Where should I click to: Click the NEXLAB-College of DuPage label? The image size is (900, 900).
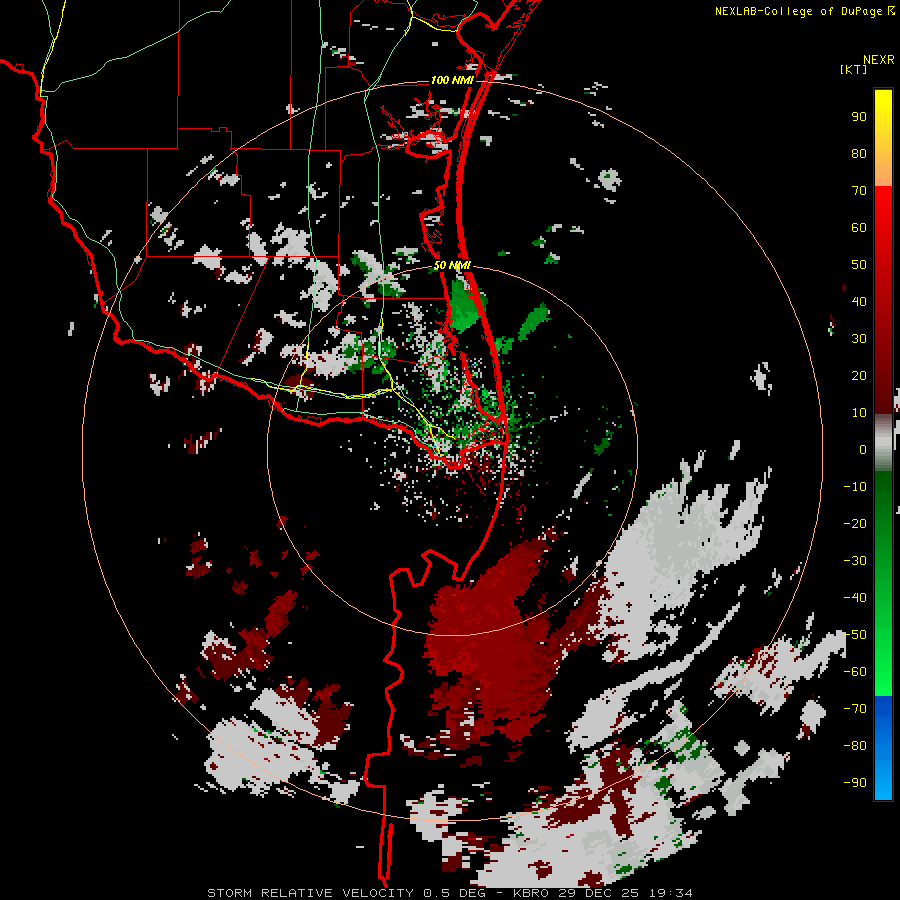click(799, 11)
